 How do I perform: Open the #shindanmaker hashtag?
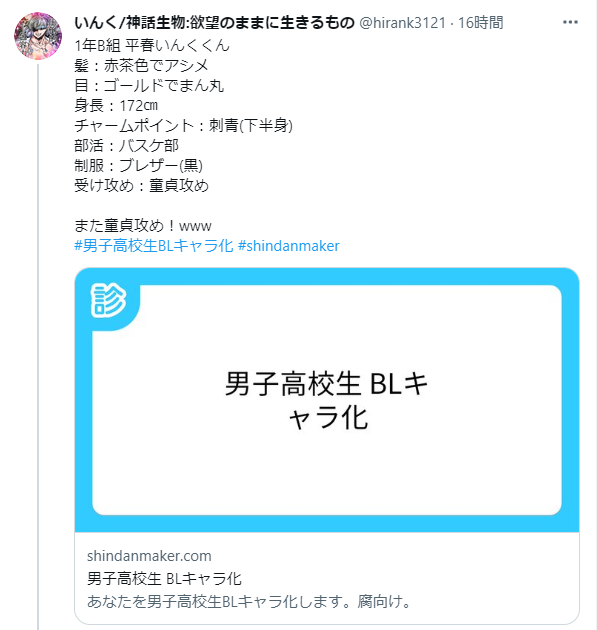[289, 245]
